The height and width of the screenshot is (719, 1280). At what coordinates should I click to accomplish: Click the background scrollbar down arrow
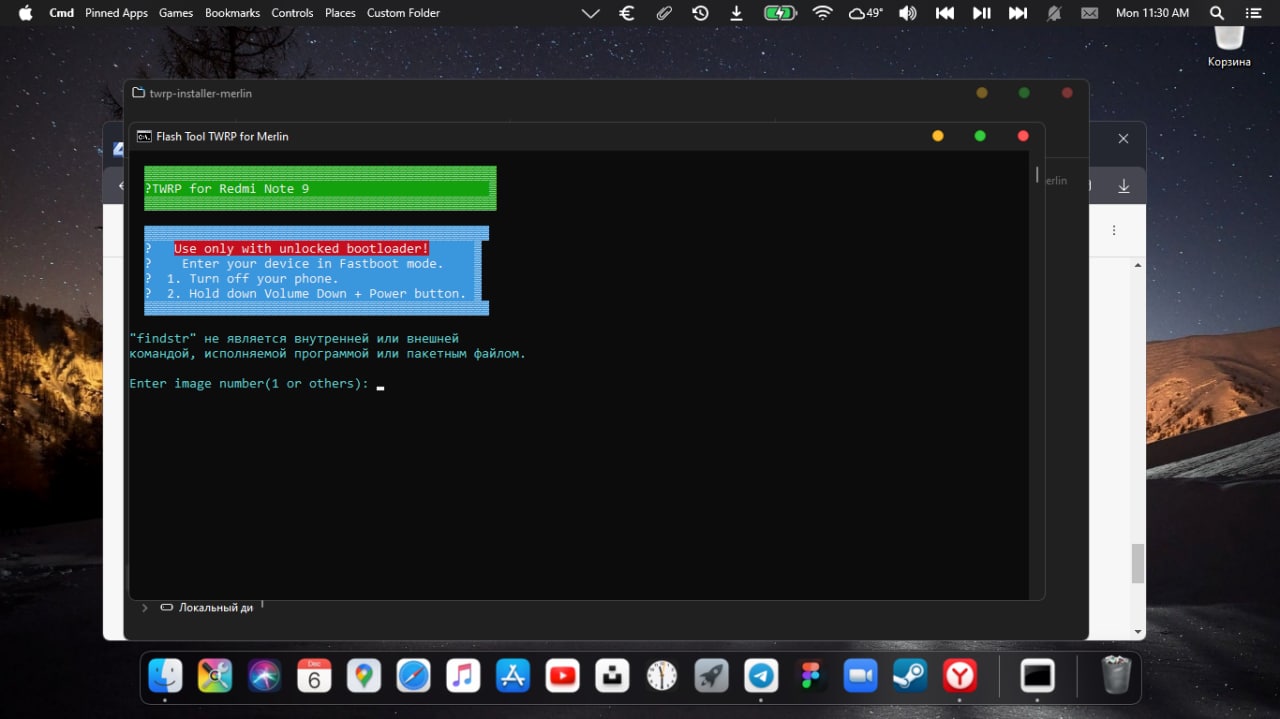(x=1138, y=632)
